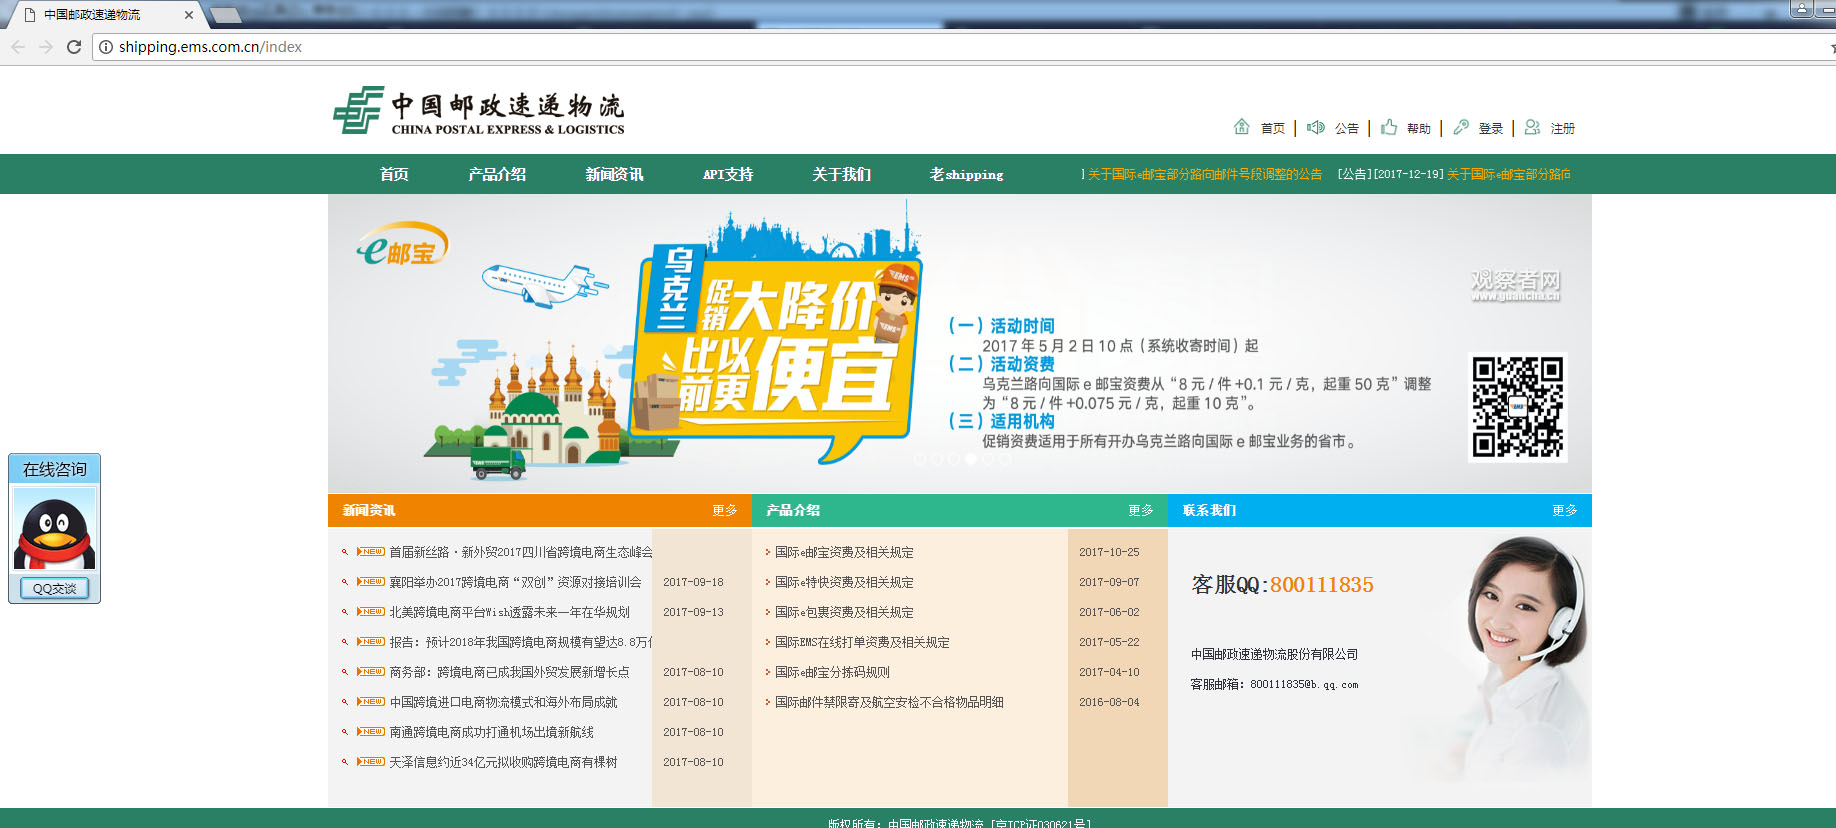Open product link 国际邮件禁限寄及航空安检不合格物品明细
Image resolution: width=1836 pixels, height=828 pixels.
[x=889, y=702]
